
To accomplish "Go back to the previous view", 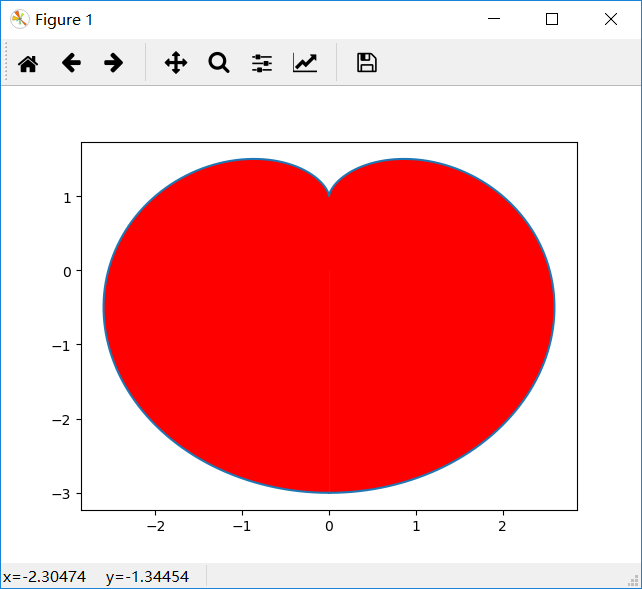I will click(71, 63).
